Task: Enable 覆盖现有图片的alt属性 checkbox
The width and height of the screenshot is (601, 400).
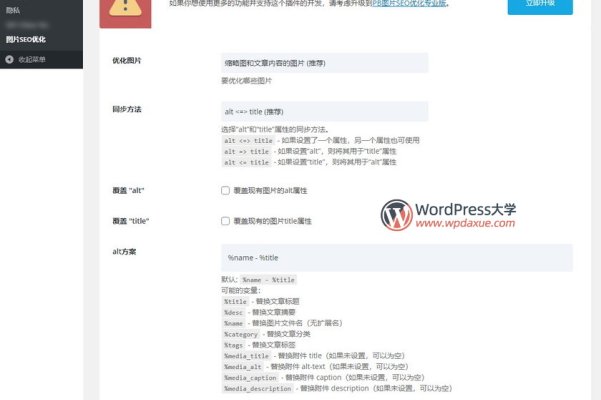Action: point(225,190)
